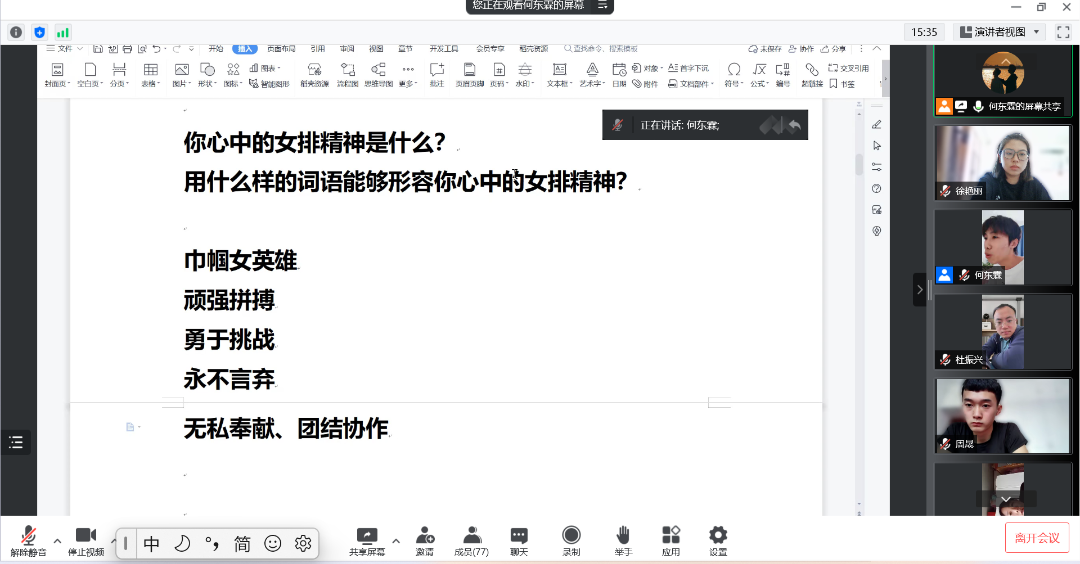This screenshot has height=564, width=1080.
Task: Click the red 离开会议 button
Action: [1037, 537]
